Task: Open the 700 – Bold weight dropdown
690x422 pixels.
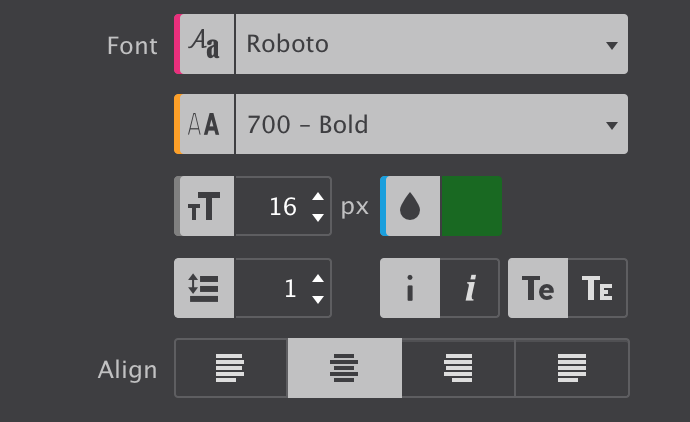Action: click(x=430, y=124)
